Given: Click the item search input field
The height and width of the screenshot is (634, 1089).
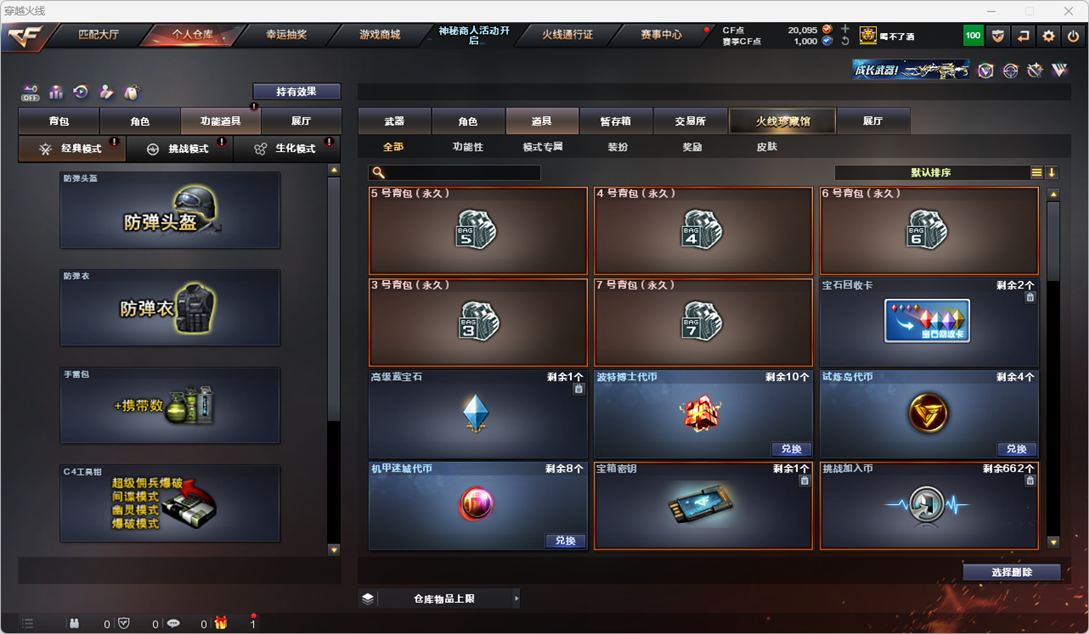Looking at the screenshot, I should (455, 172).
